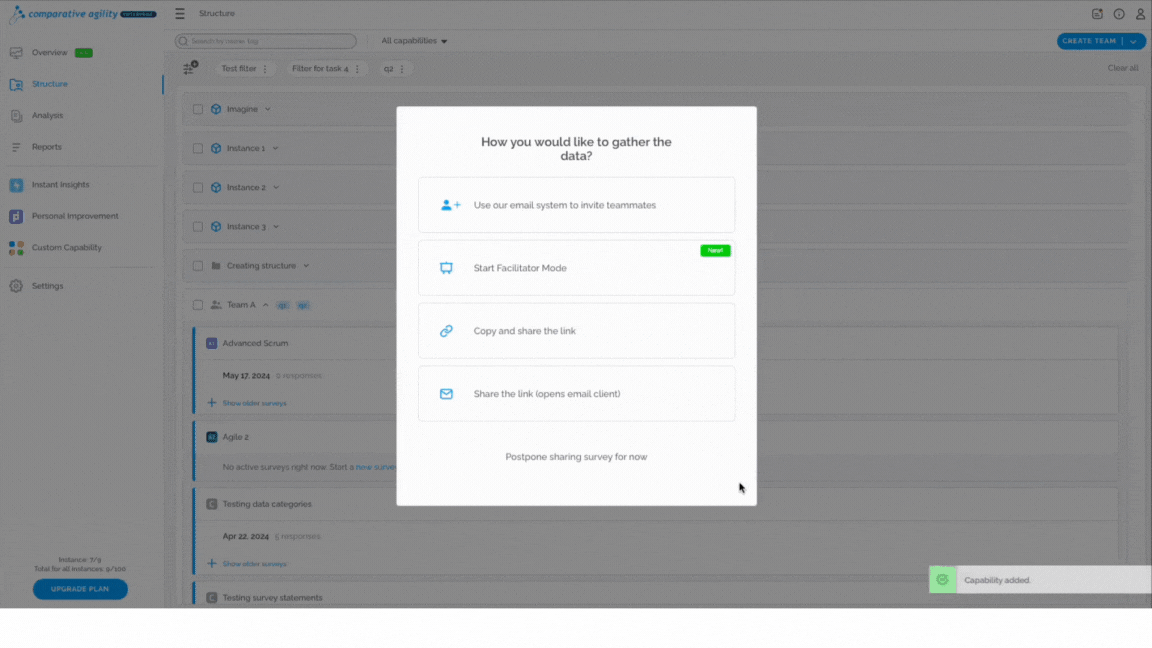Click the Testing data categories icon
The height and width of the screenshot is (648, 1152).
pyautogui.click(x=212, y=504)
